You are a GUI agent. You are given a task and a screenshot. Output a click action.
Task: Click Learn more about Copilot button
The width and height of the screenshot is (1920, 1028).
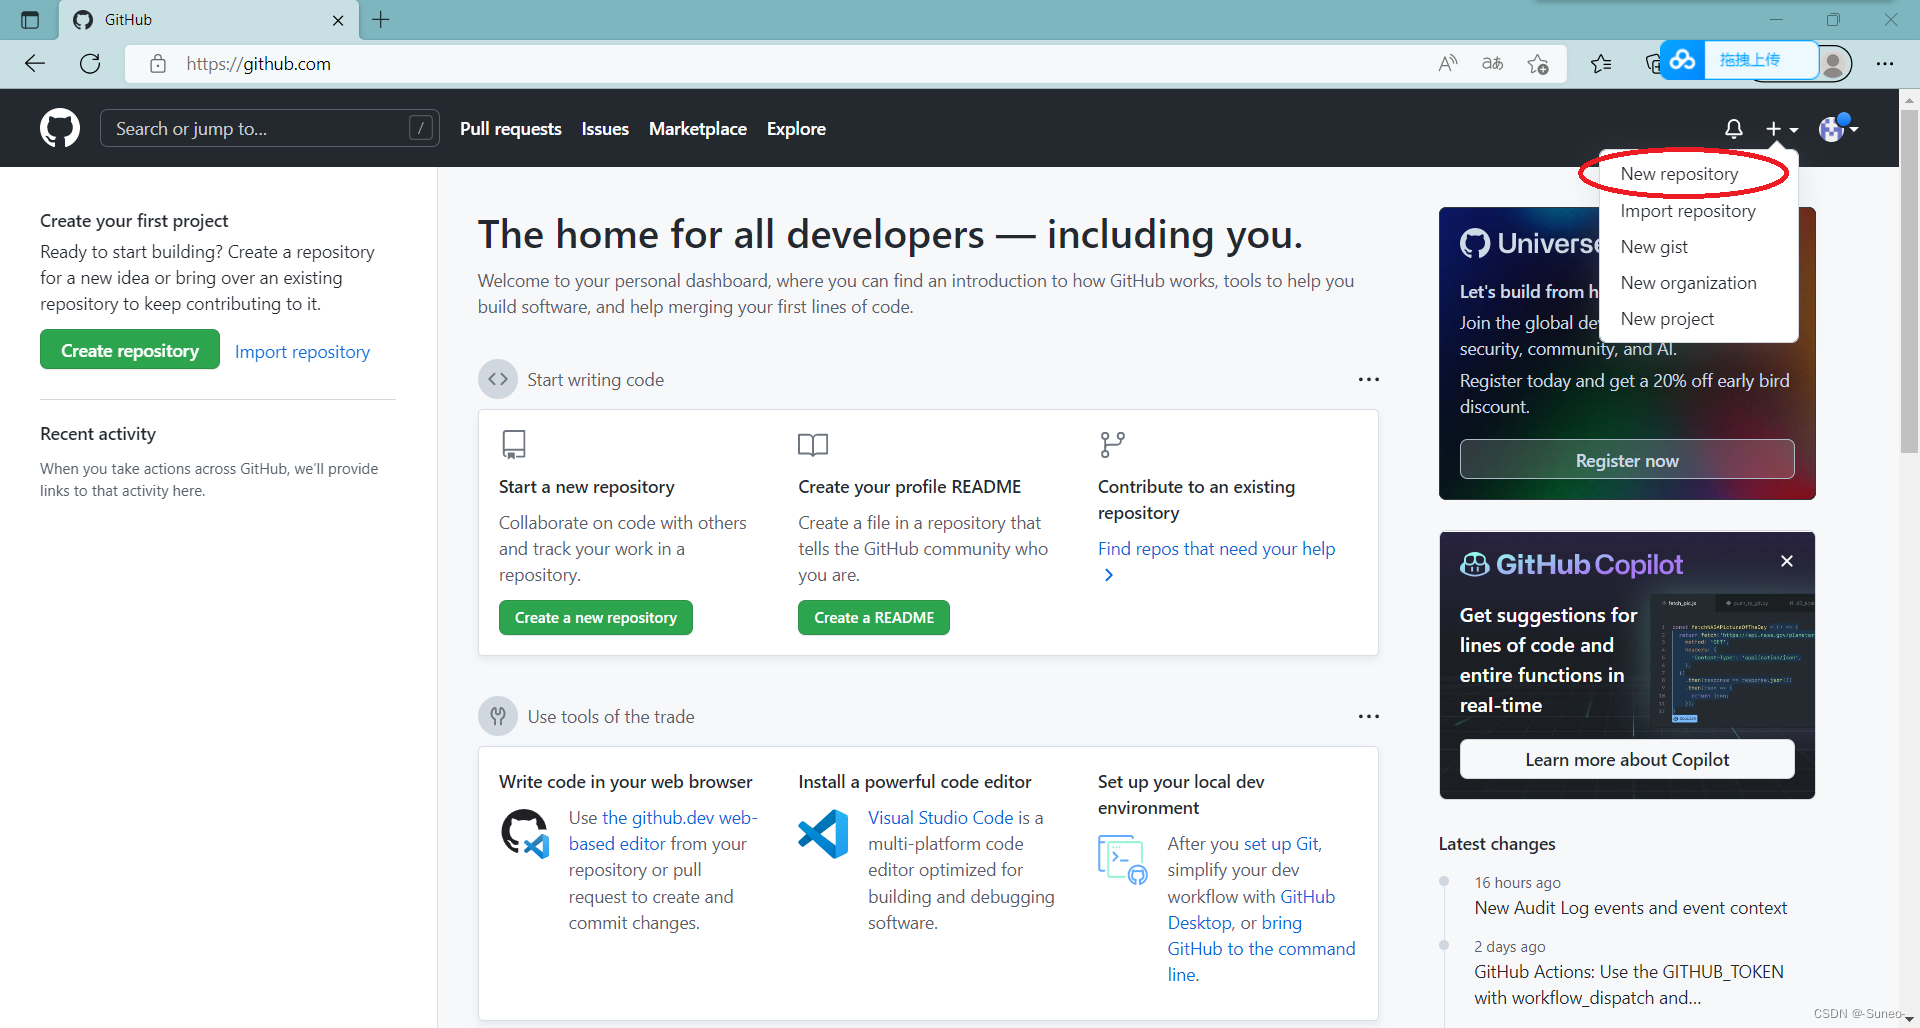[1627, 760]
